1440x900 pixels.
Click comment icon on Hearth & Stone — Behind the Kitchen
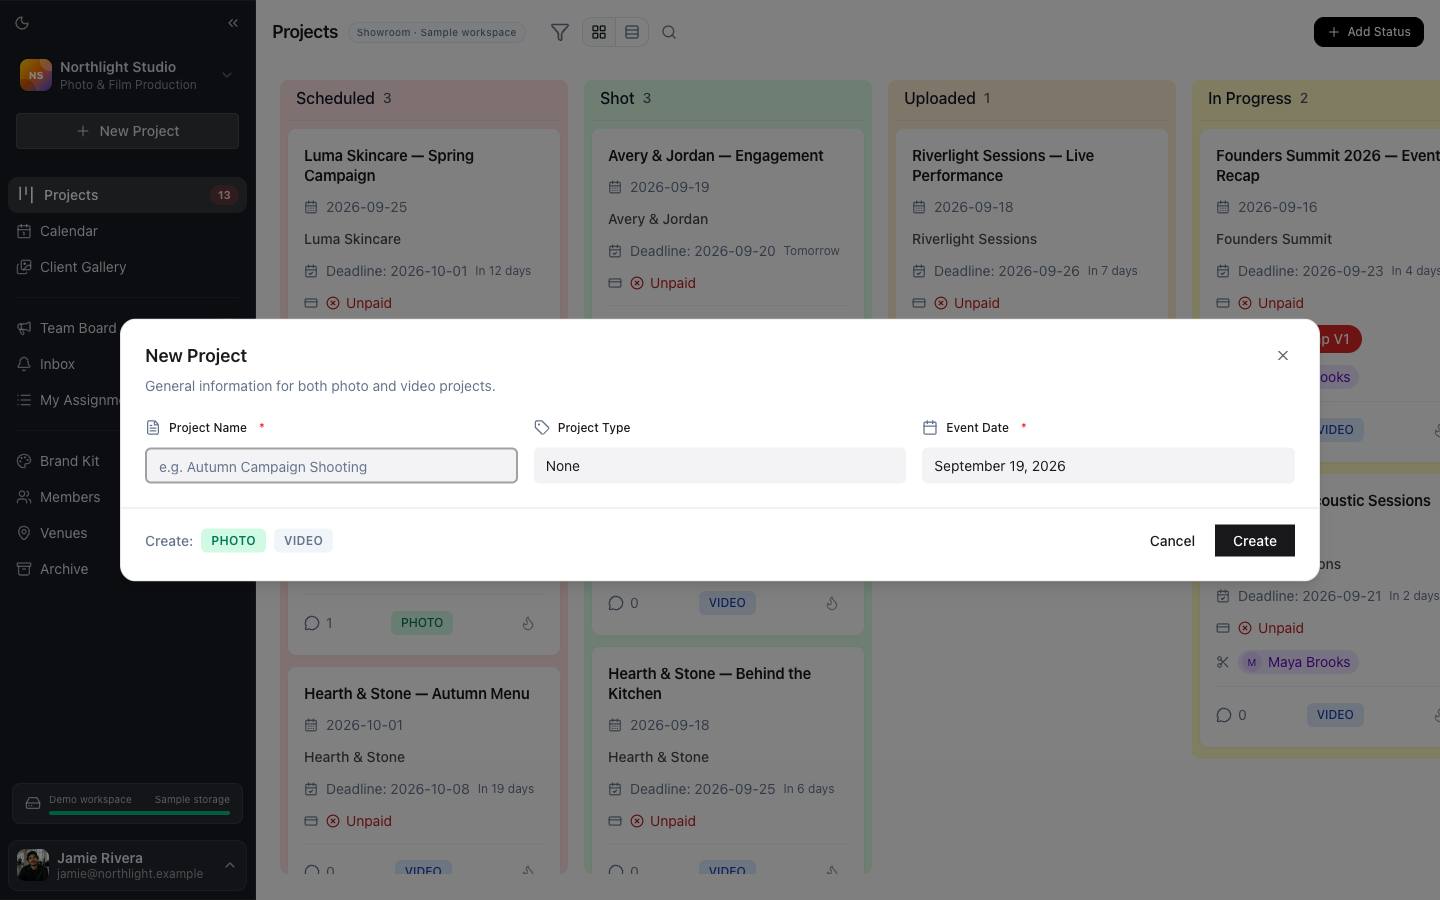click(616, 870)
